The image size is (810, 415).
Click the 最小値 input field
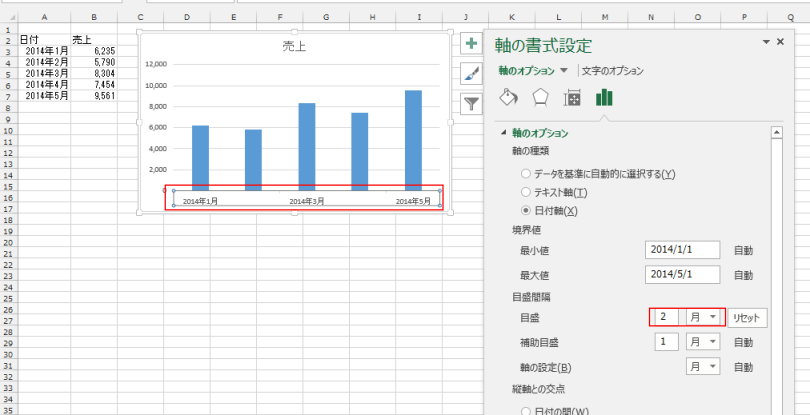683,250
